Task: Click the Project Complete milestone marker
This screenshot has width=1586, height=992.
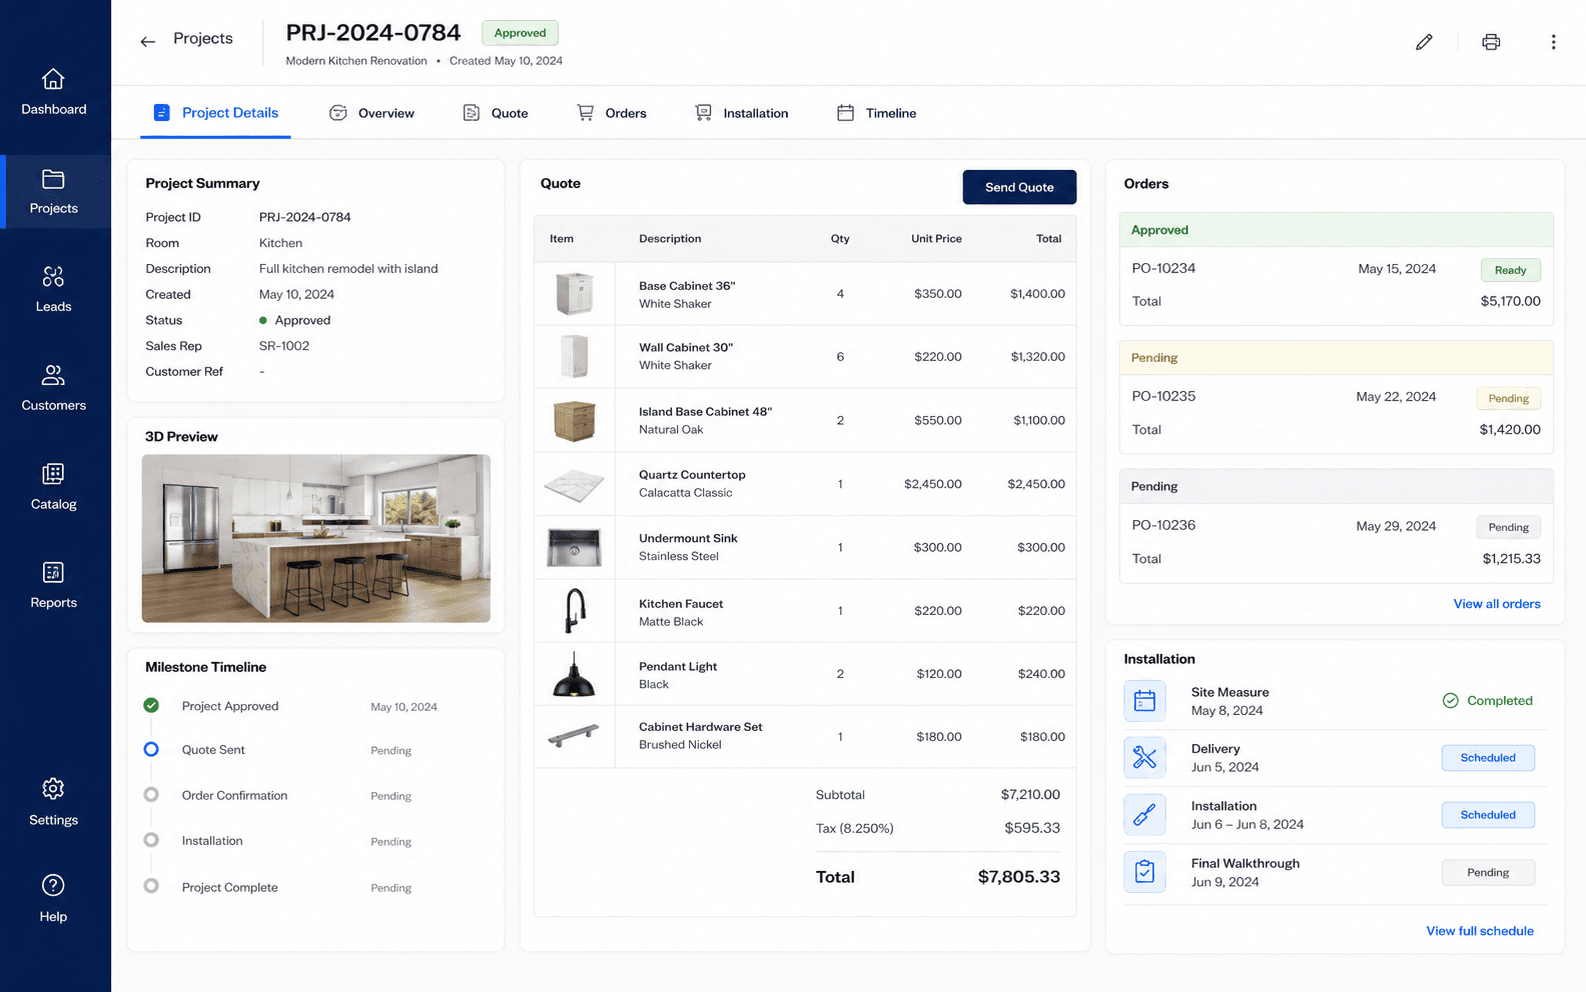Action: [151, 886]
